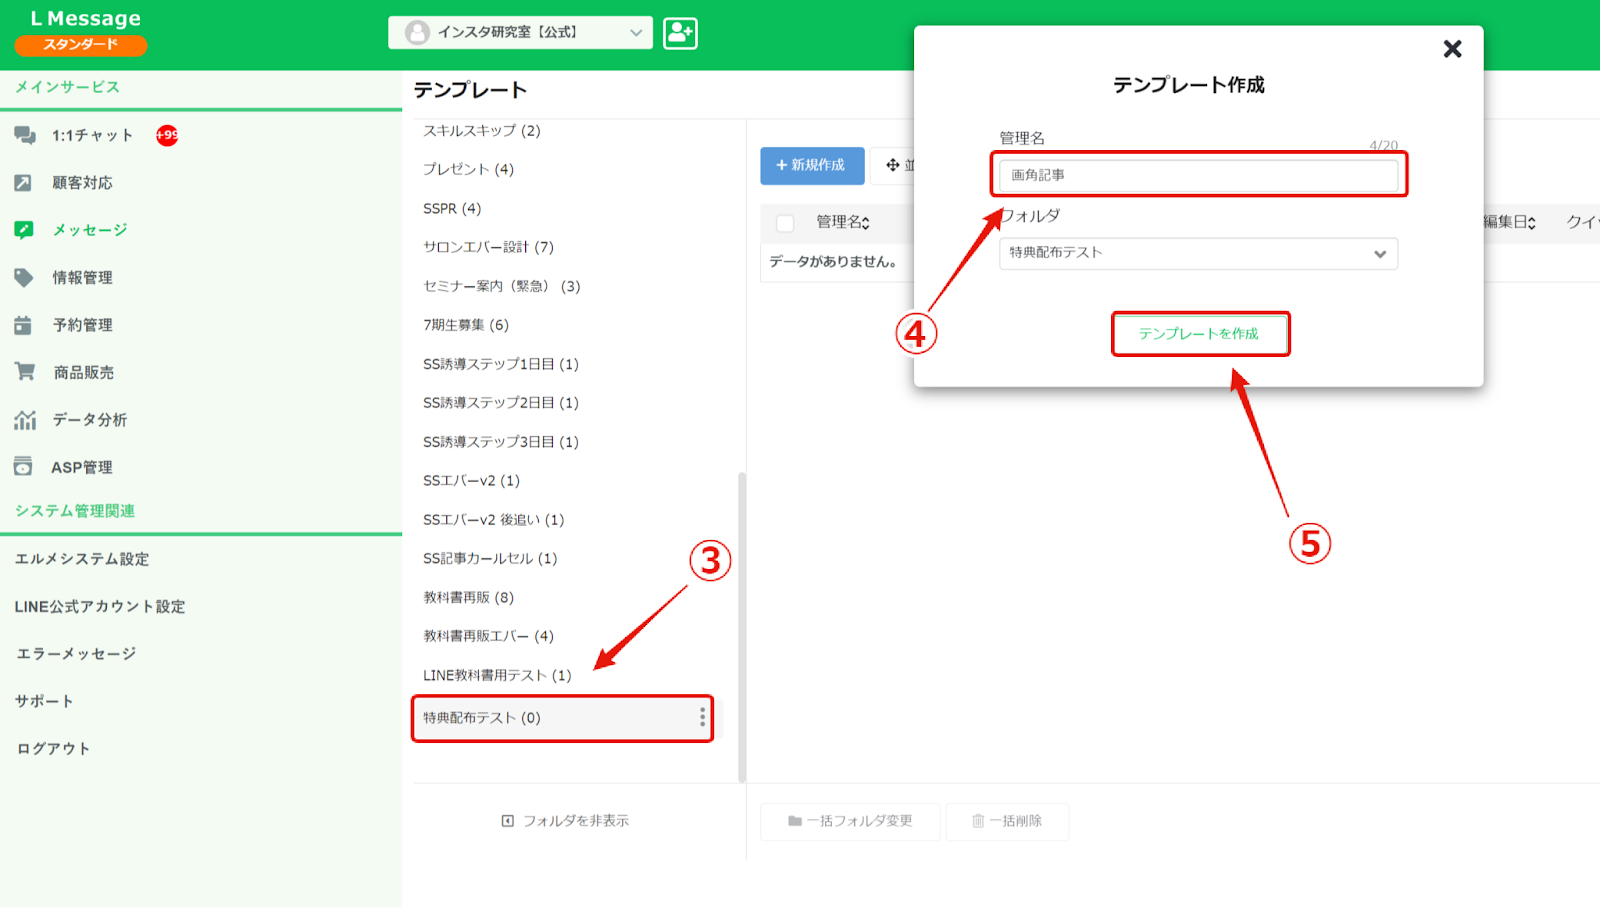Image resolution: width=1600 pixels, height=908 pixels.
Task: Click フォルダを非表示 link
Action: tap(576, 821)
